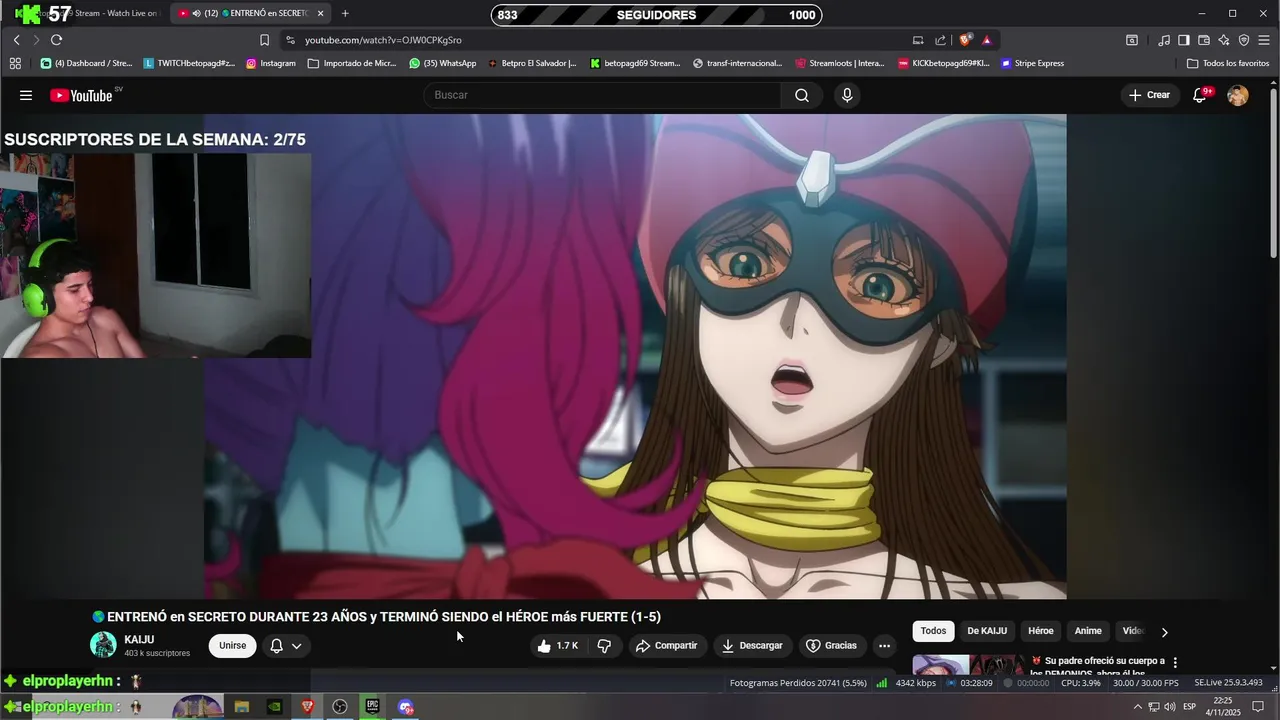Open the NVIDIA app in taskbar
Image resolution: width=1280 pixels, height=720 pixels.
coord(275,707)
